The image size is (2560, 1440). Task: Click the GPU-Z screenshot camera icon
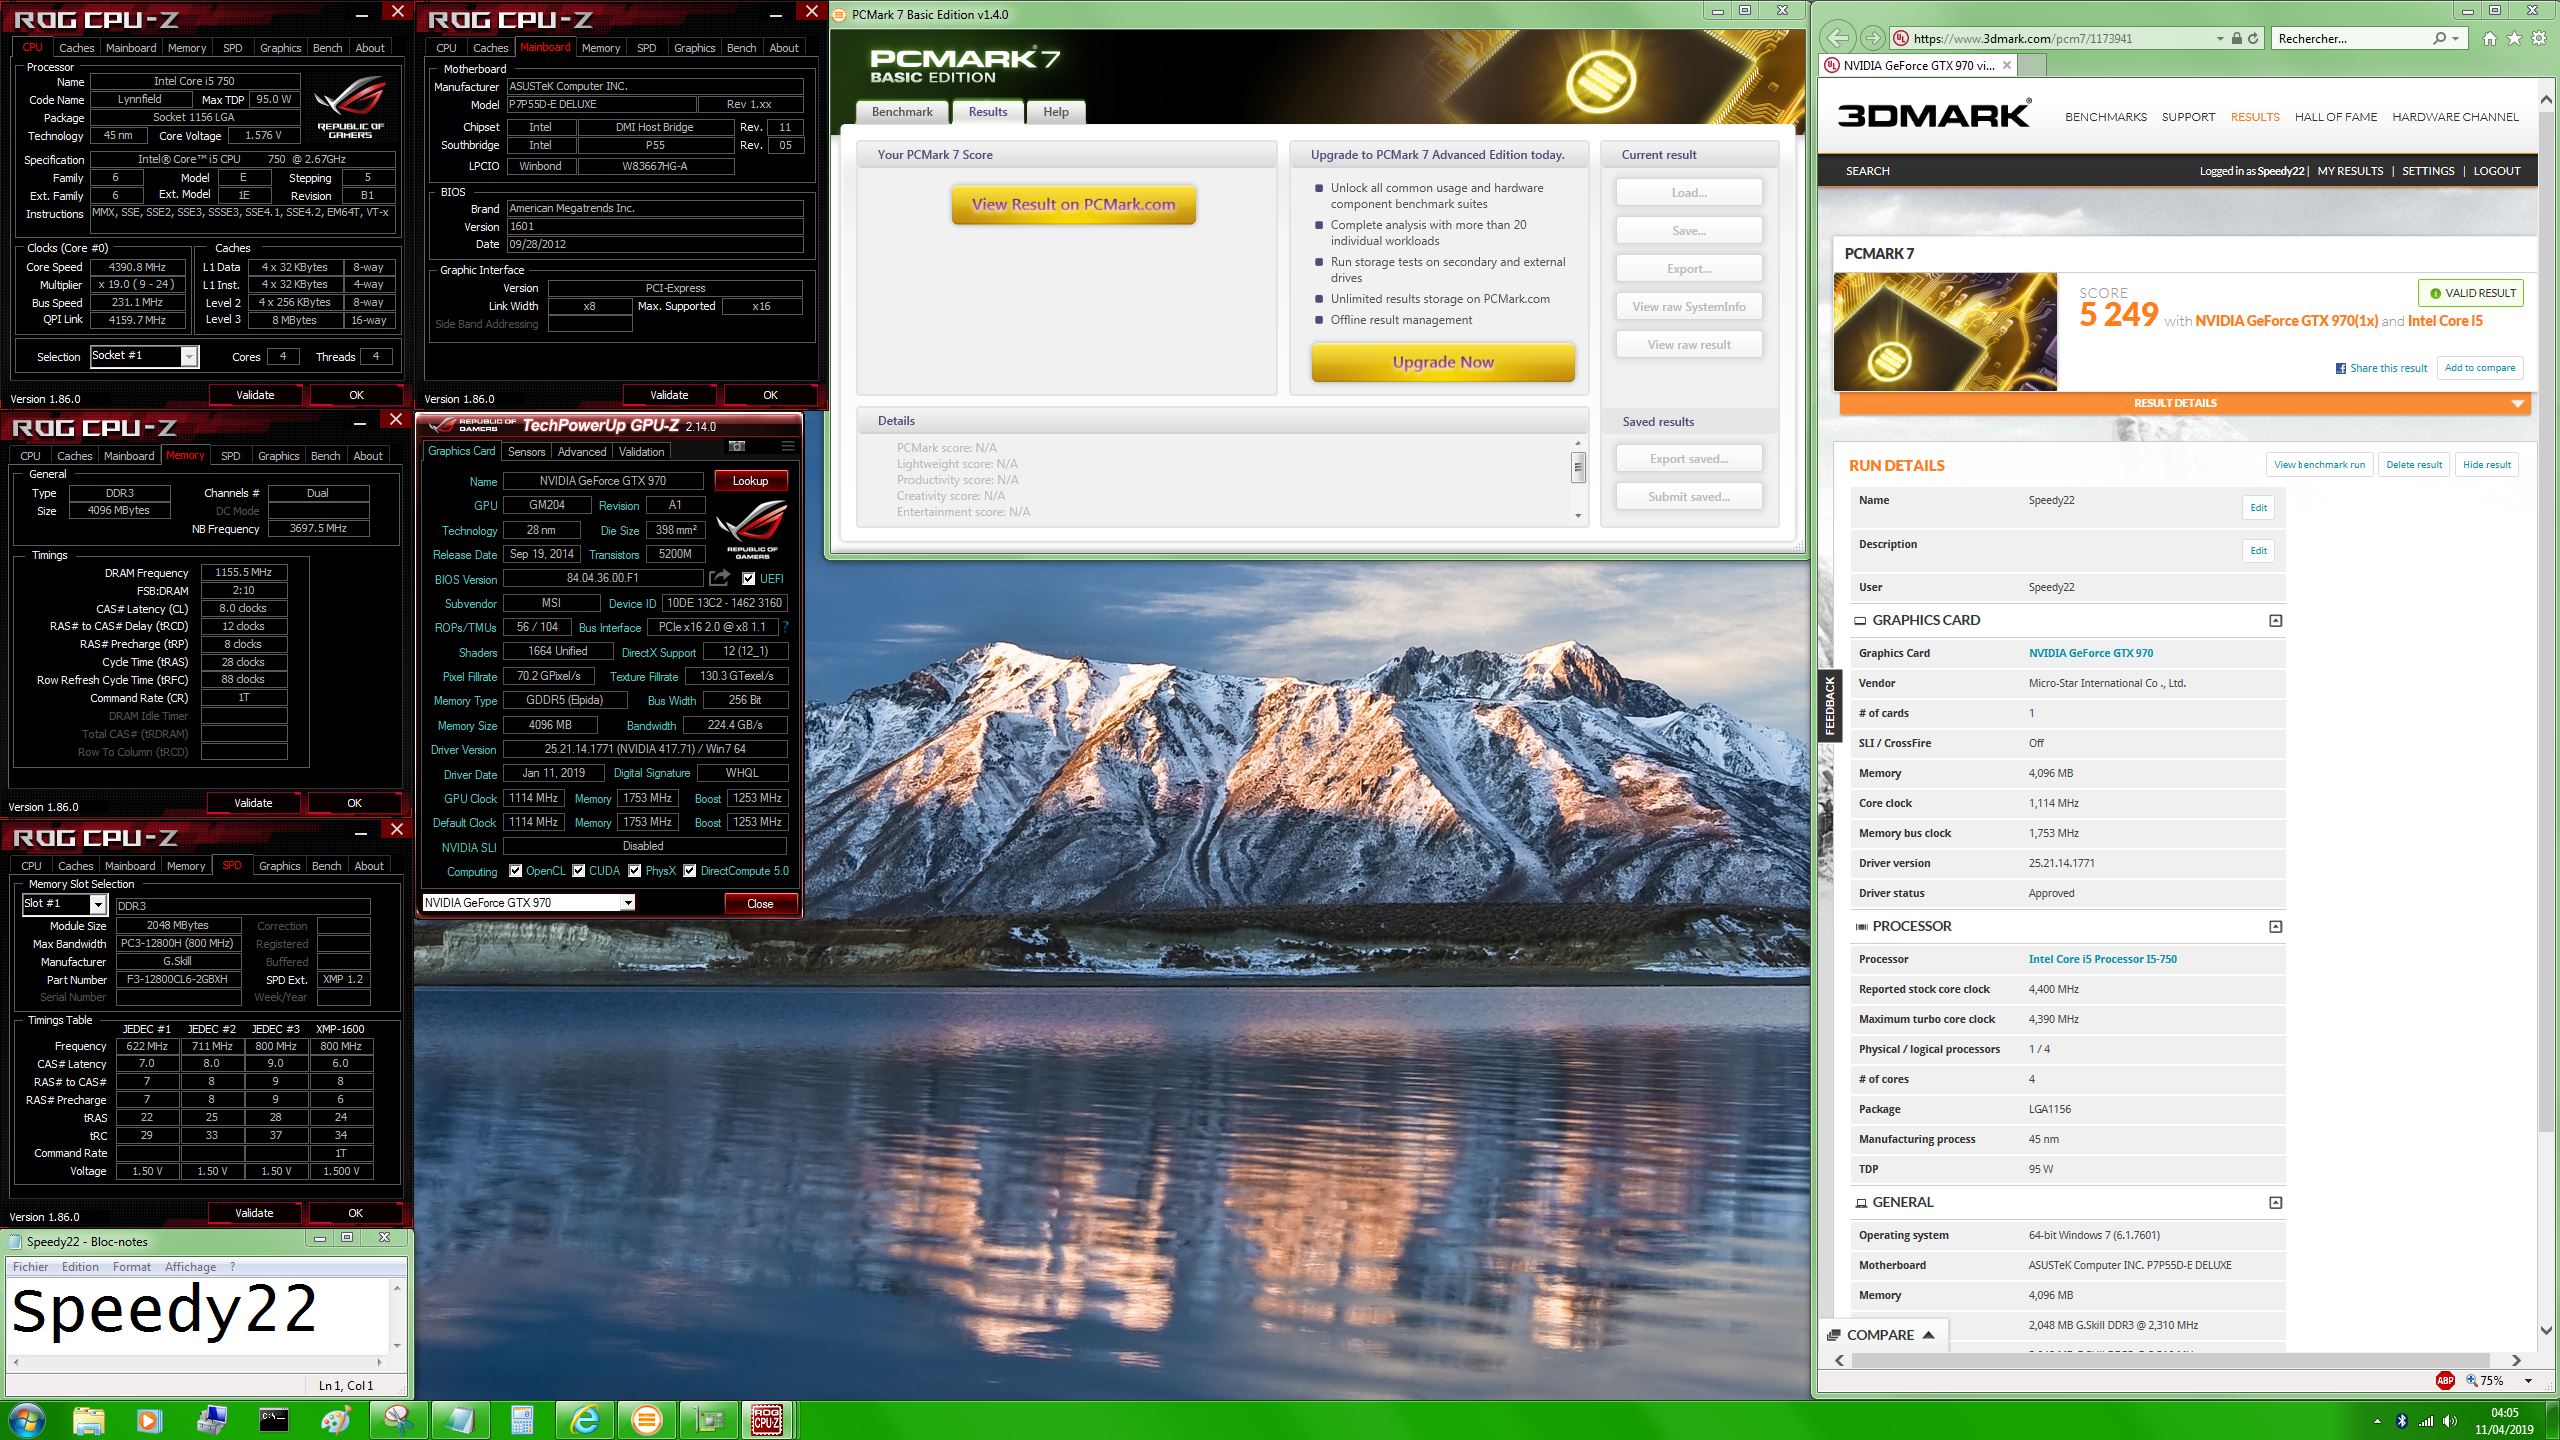click(737, 446)
